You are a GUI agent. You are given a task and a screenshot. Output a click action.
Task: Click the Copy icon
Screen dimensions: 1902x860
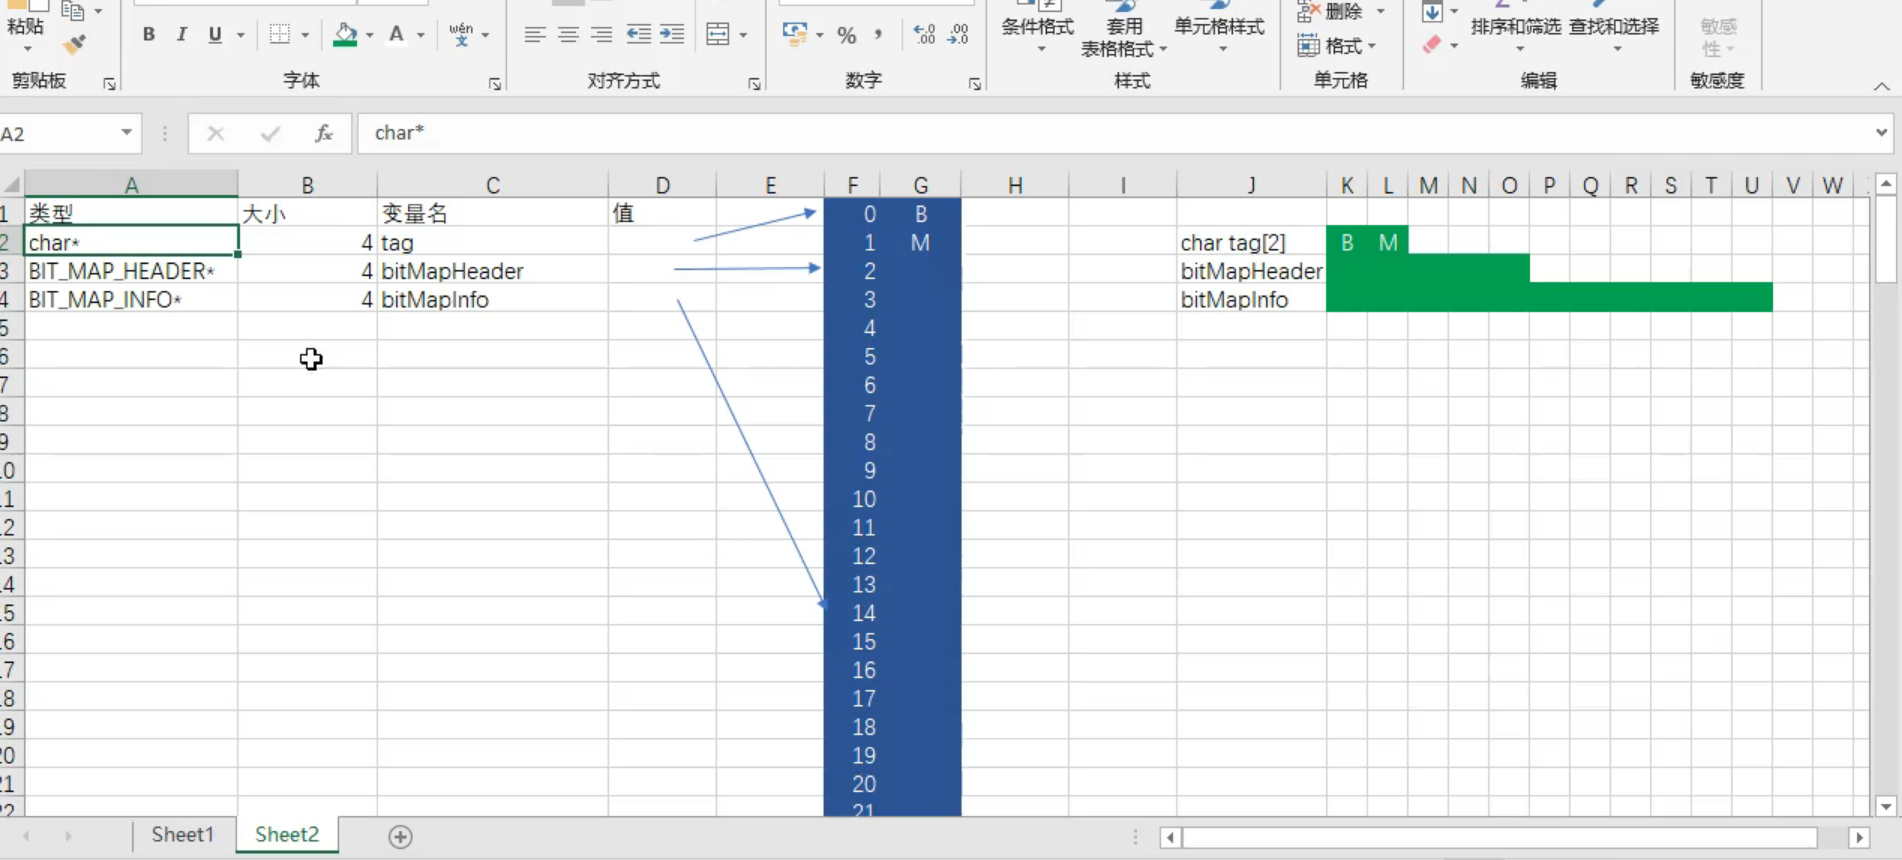[x=73, y=11]
